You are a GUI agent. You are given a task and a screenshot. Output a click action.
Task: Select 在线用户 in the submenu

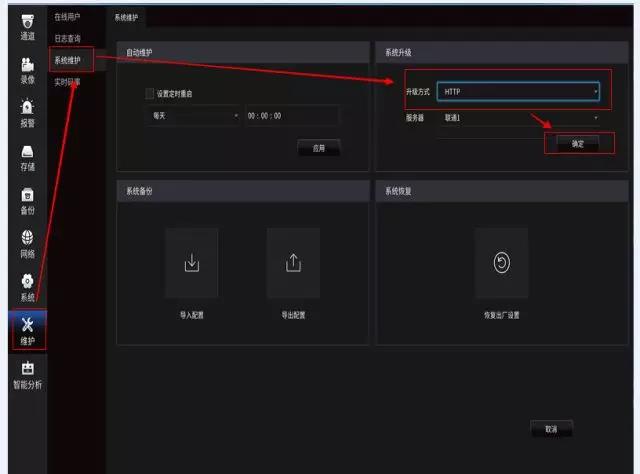click(x=67, y=17)
